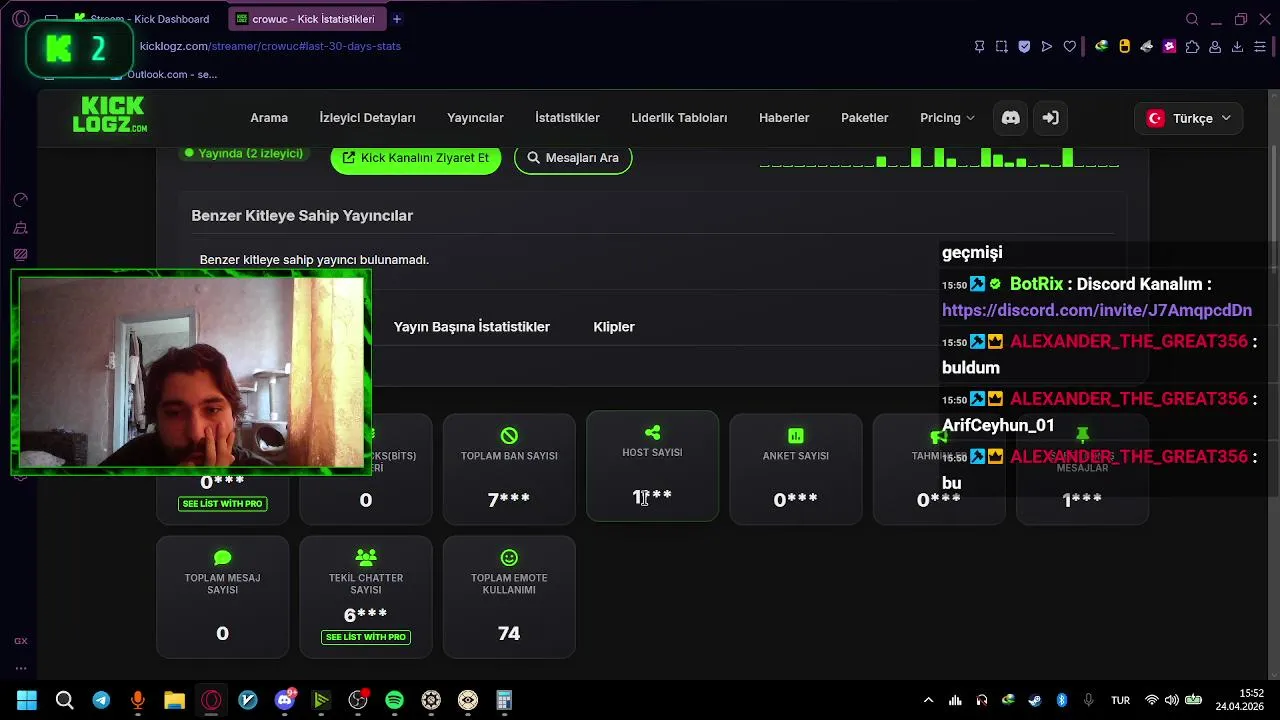Viewport: 1280px width, 720px height.
Task: Open Opera sidebar GX corner icon
Action: [21, 641]
